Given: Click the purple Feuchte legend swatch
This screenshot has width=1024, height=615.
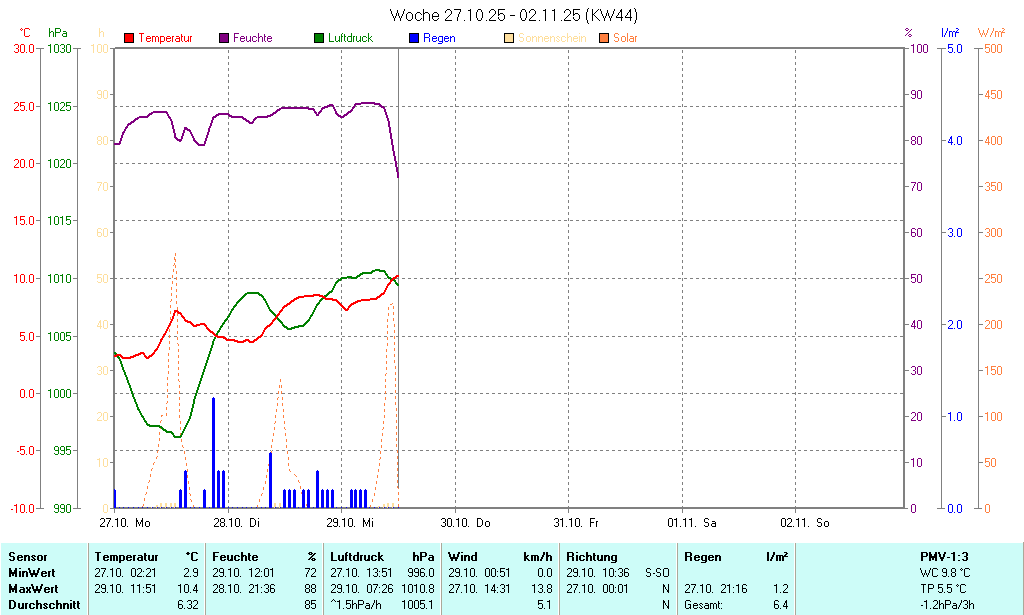Looking at the screenshot, I should (x=224, y=38).
